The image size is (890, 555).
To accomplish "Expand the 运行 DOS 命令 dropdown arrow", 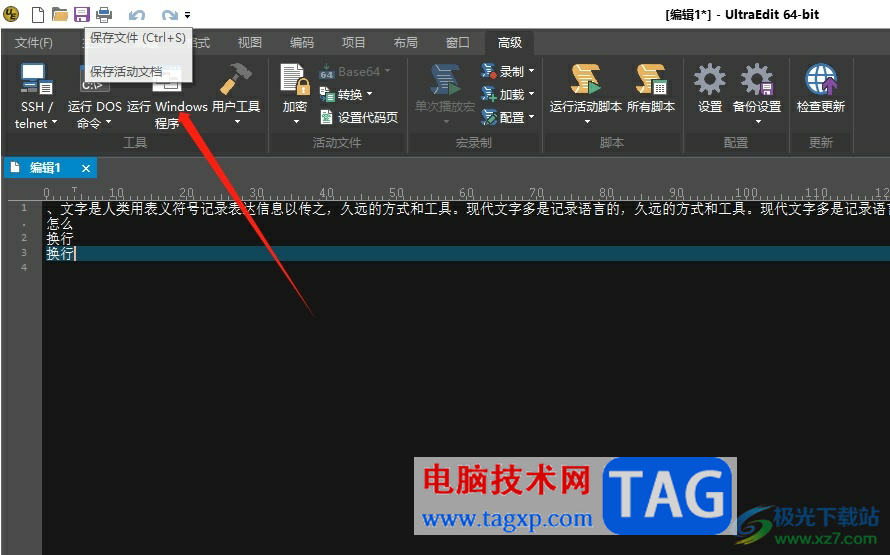I will click(108, 123).
